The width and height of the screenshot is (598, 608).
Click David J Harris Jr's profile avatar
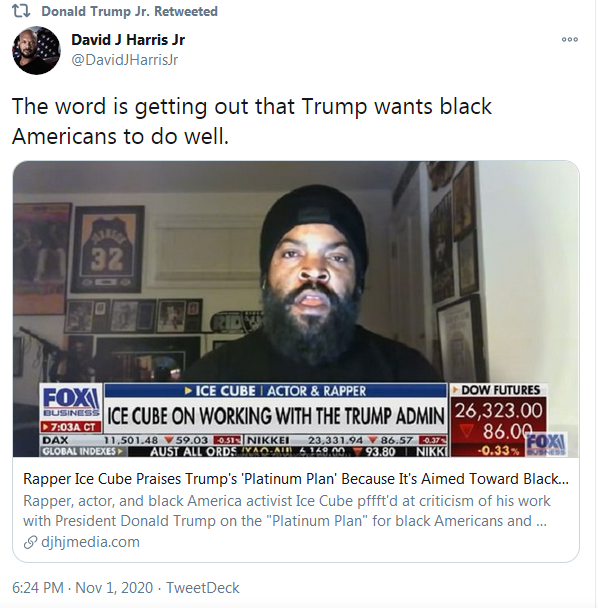click(36, 50)
